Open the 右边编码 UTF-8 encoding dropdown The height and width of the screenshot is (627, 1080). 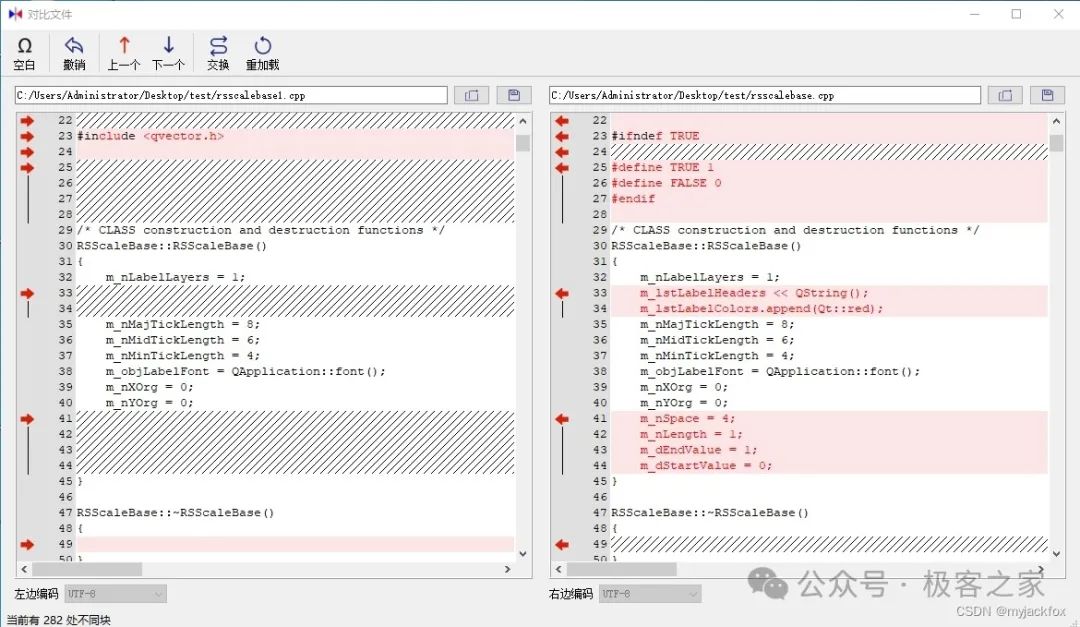point(650,594)
